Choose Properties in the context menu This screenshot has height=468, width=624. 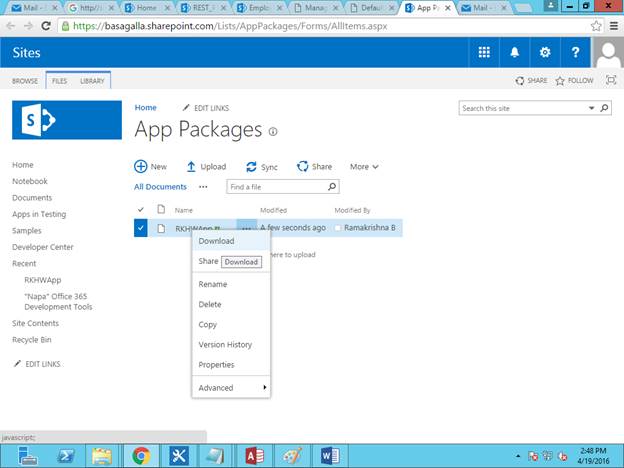tap(231, 365)
